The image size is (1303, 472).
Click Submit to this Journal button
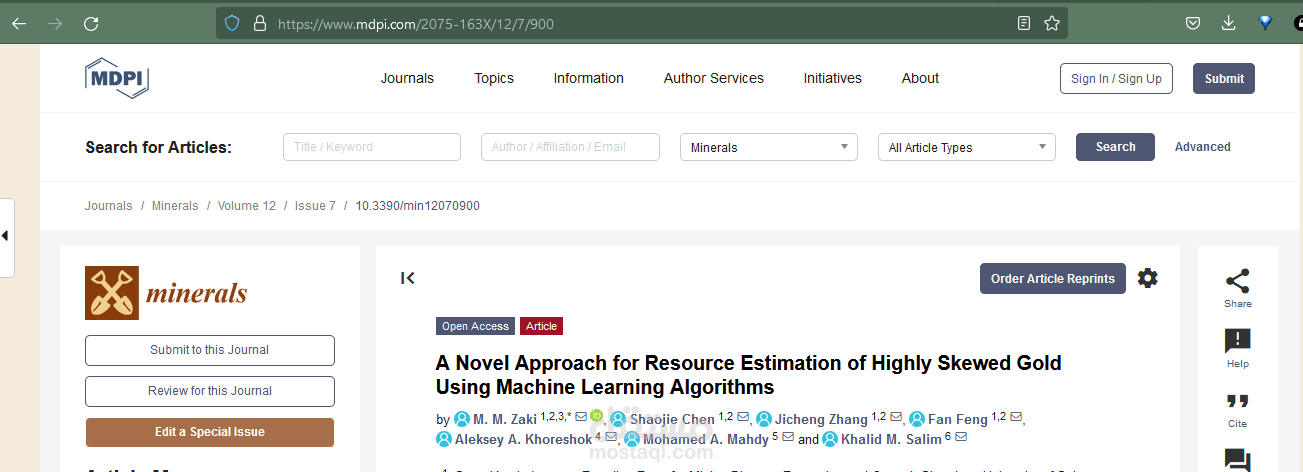[x=210, y=350]
